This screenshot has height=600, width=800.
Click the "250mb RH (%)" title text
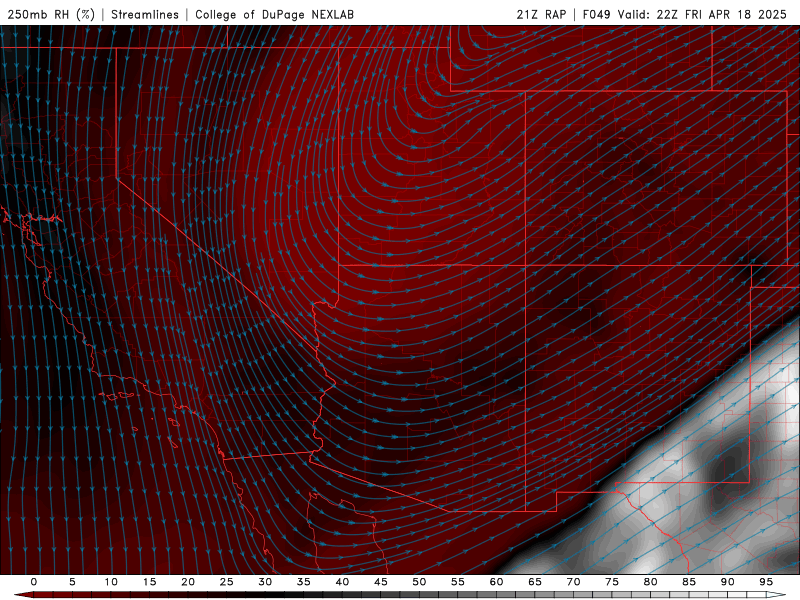click(51, 14)
